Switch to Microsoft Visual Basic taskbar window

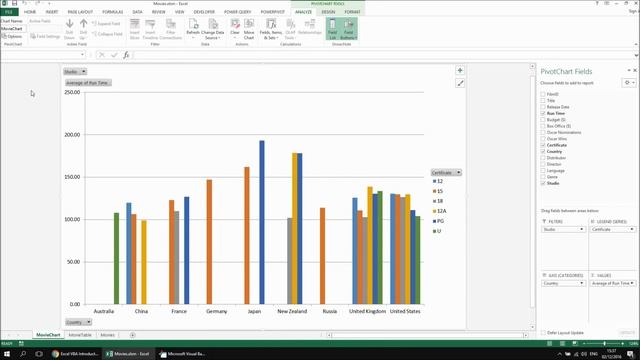[x=182, y=354]
